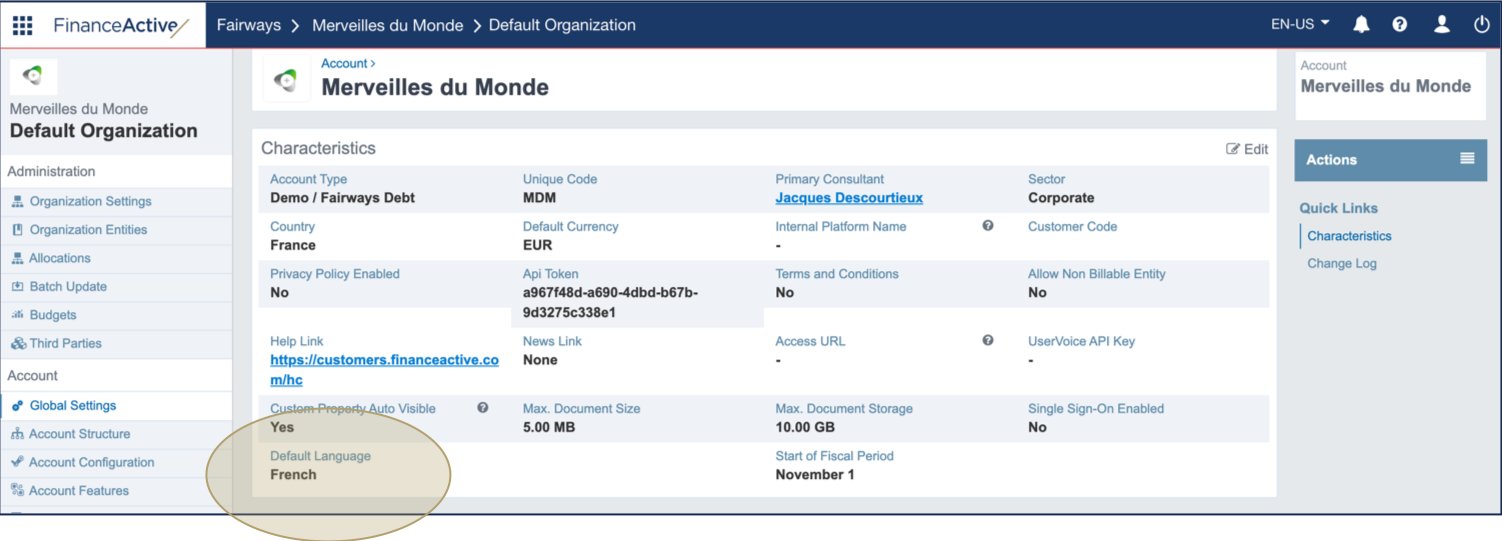Click the Organization Entities sidebar icon

pos(18,230)
